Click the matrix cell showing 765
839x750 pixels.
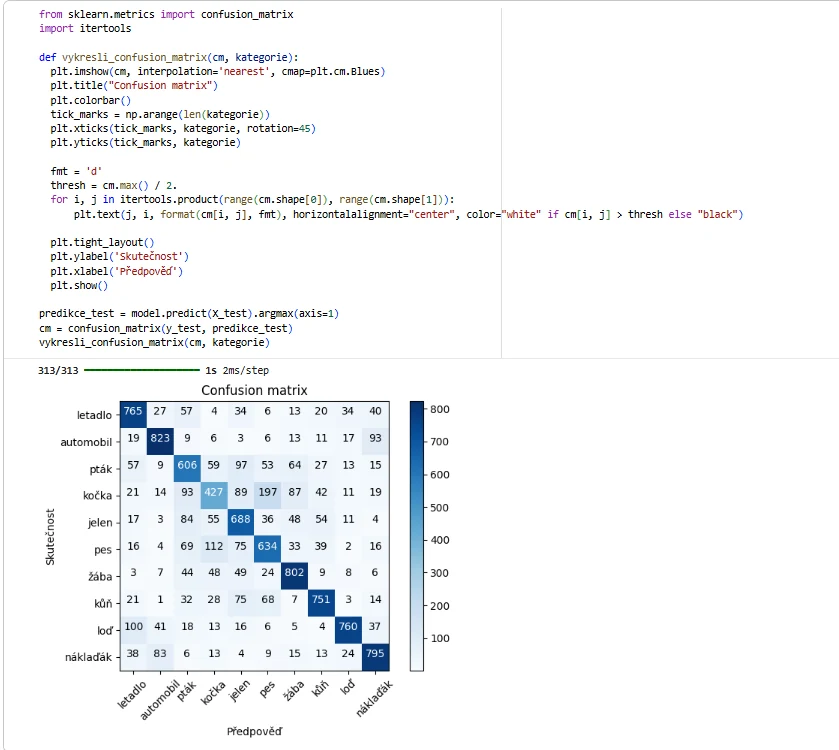click(x=133, y=414)
